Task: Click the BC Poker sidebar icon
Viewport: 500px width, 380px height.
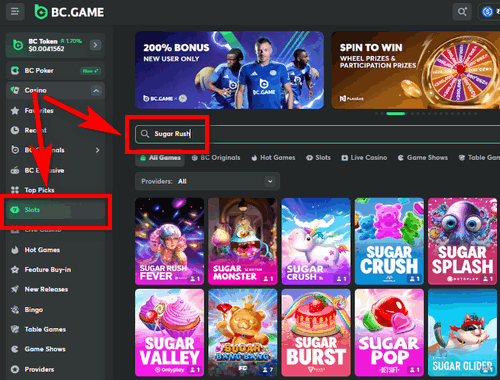Action: click(x=15, y=71)
